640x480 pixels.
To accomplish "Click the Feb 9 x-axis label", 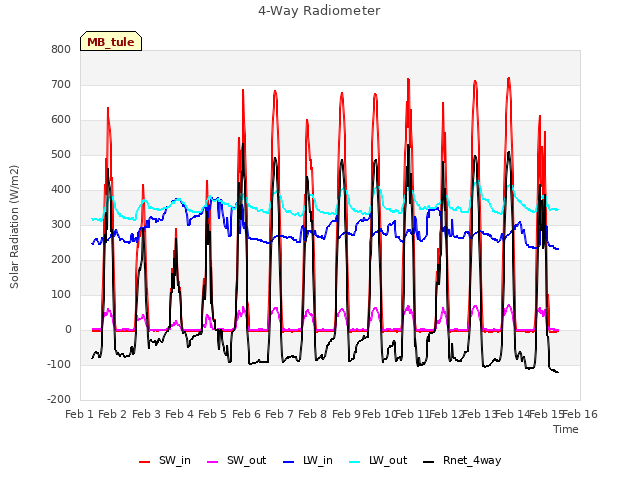I will click(346, 414).
